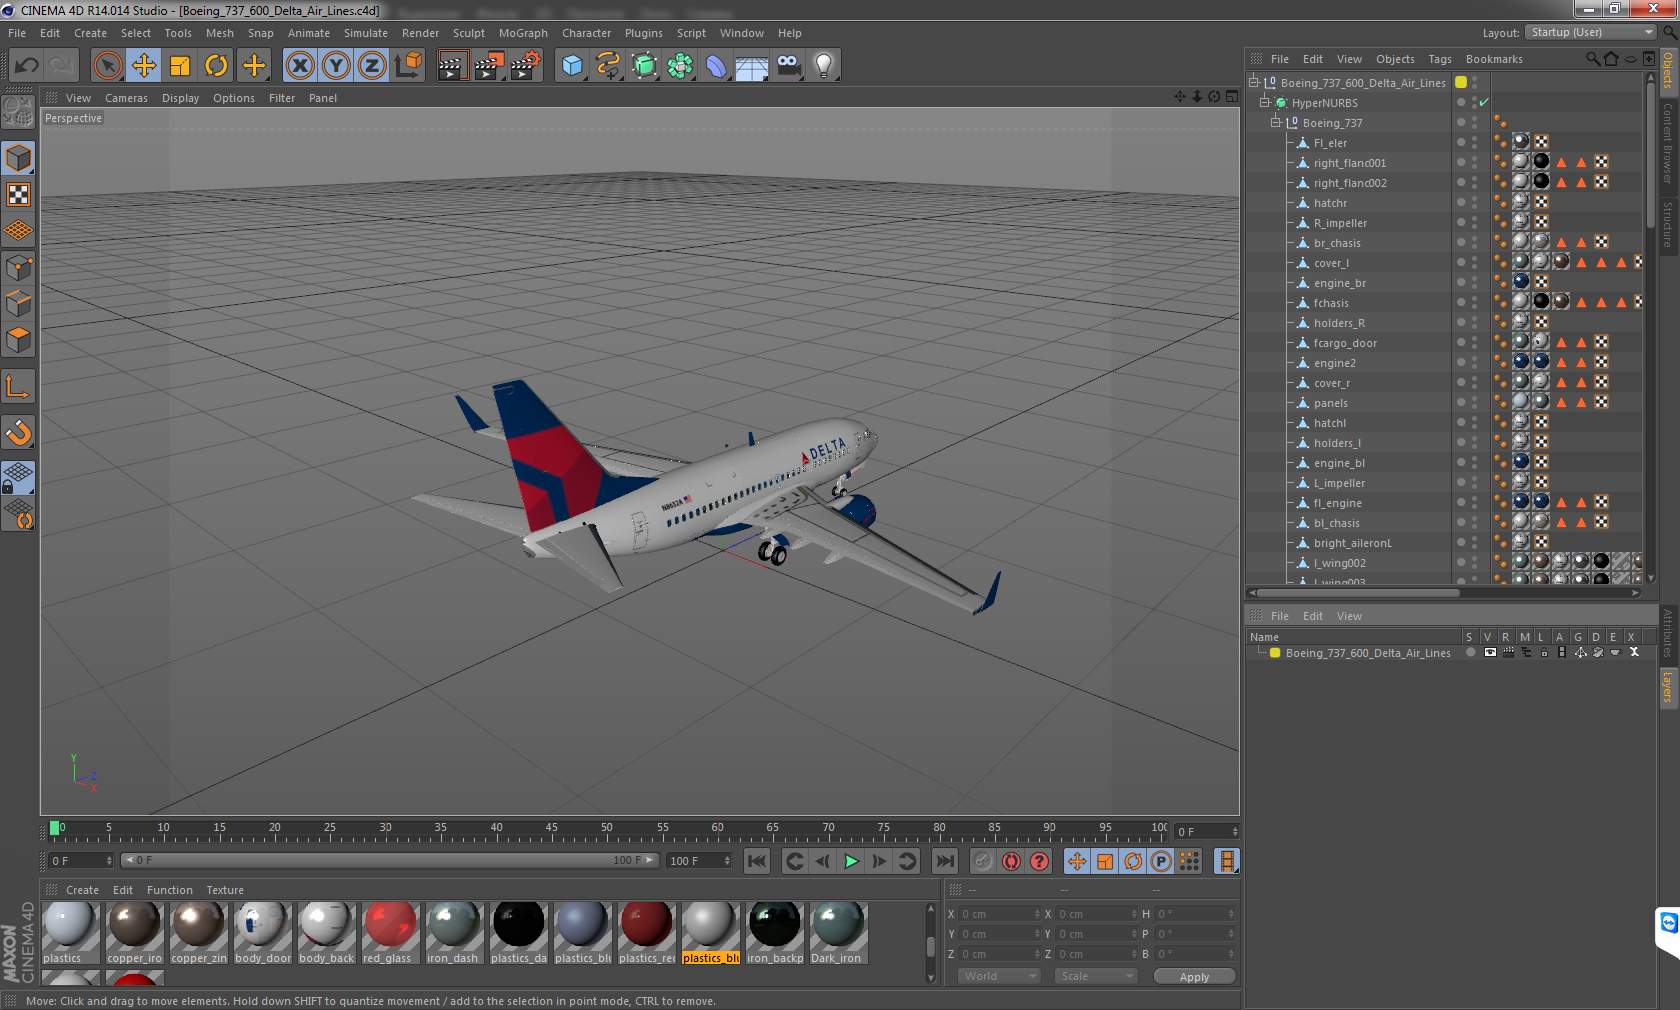1680x1010 pixels.
Task: Toggle HyperNURBS enable checkmark
Action: 1484,102
